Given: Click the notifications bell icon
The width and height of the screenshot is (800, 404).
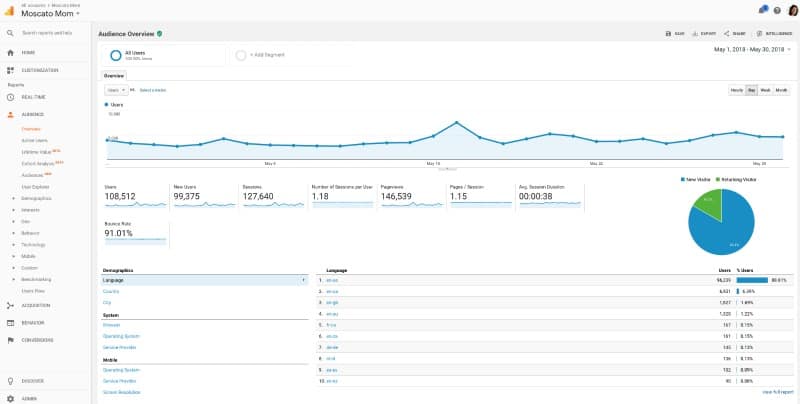Looking at the screenshot, I should pyautogui.click(x=763, y=10).
